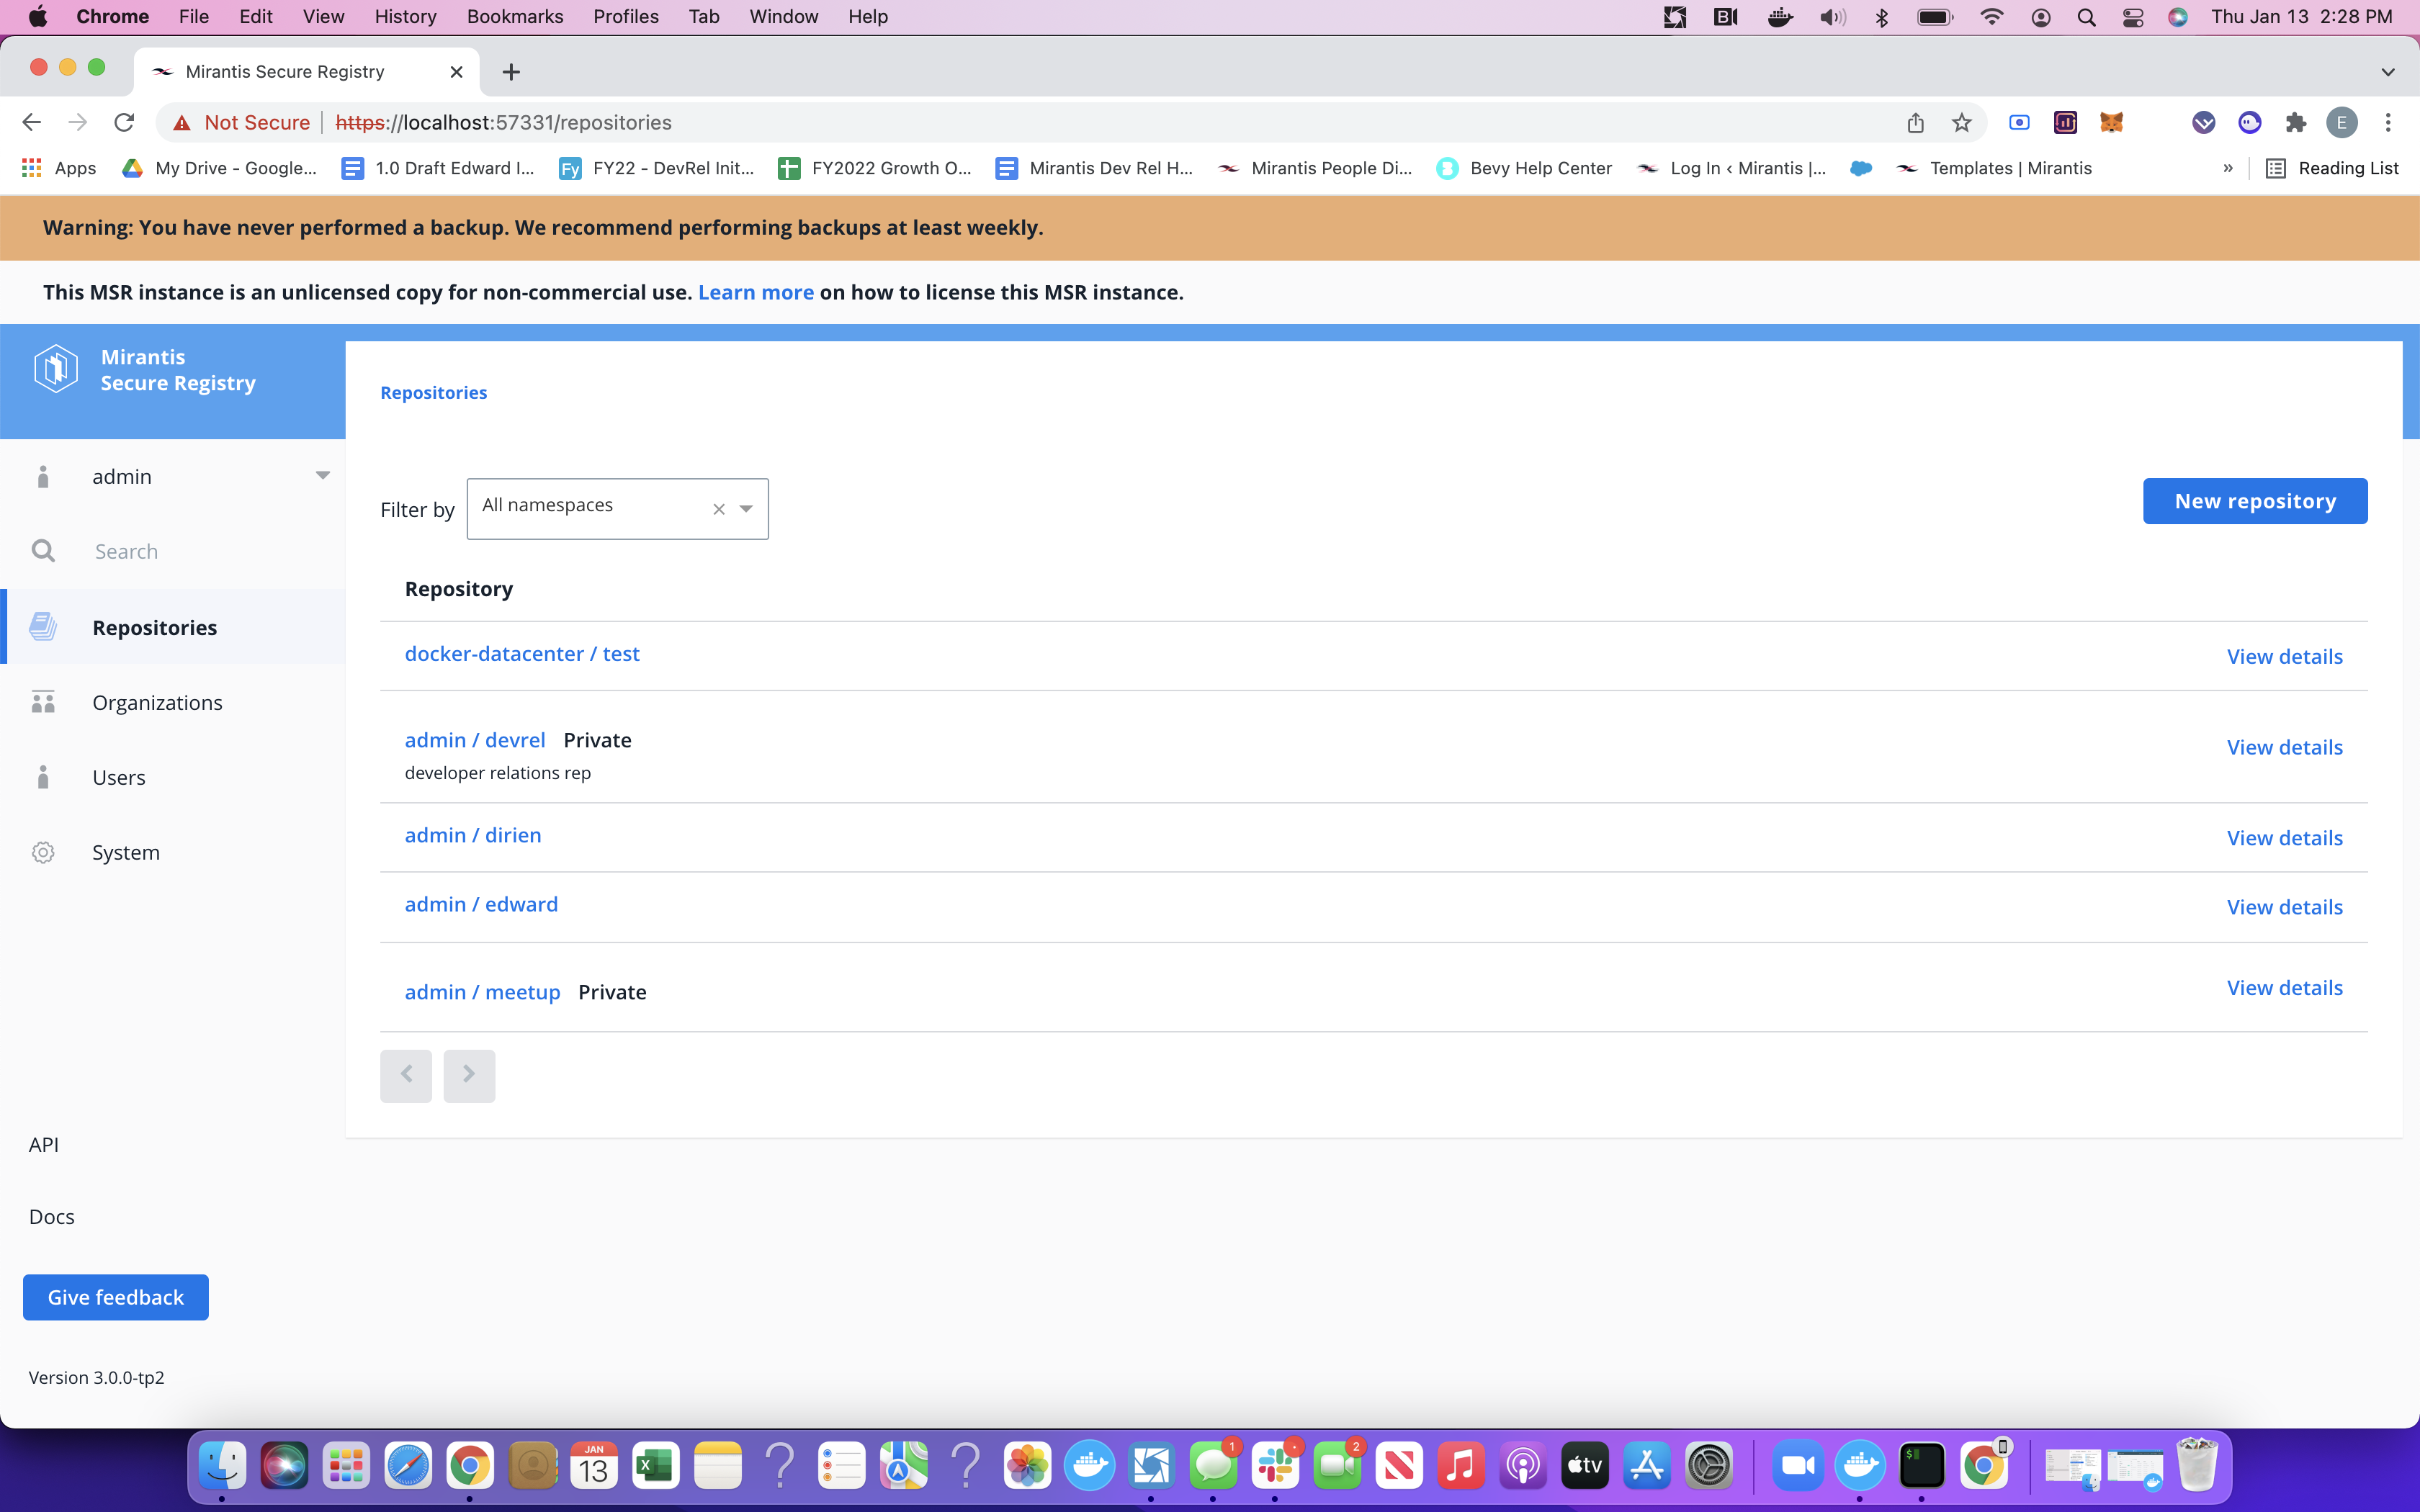Click the System gear icon in sidebar
Image resolution: width=2420 pixels, height=1512 pixels.
(x=43, y=852)
